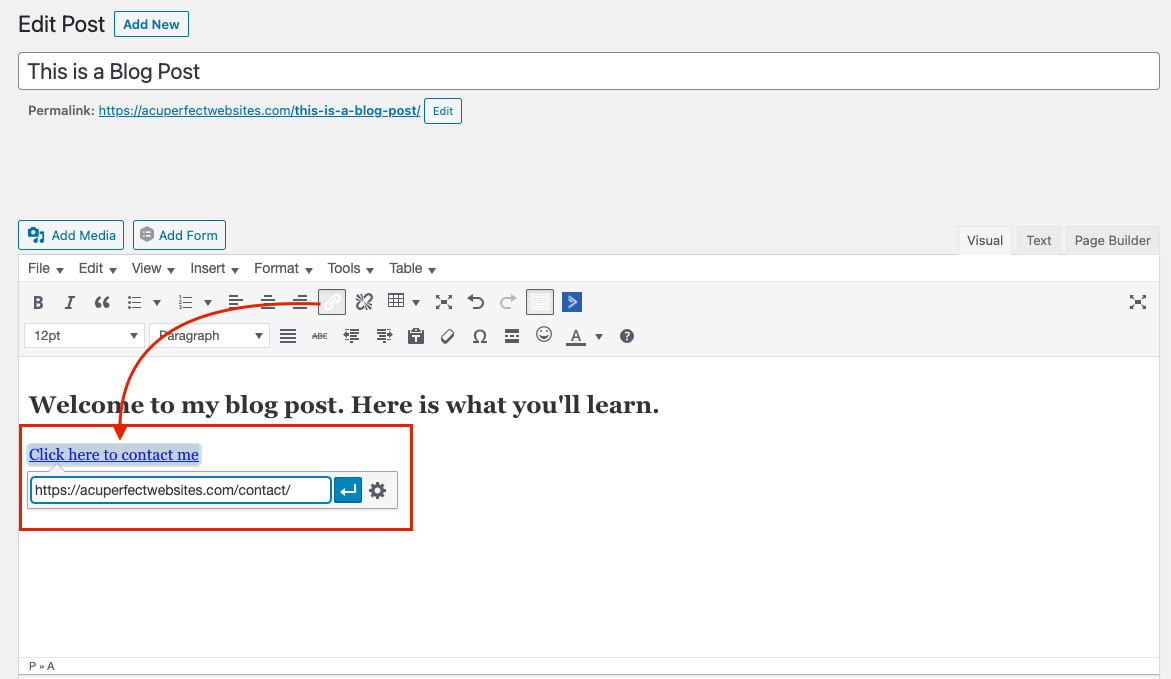Open the font size 12pt dropdown
Viewport: 1171px width, 679px height.
(83, 335)
